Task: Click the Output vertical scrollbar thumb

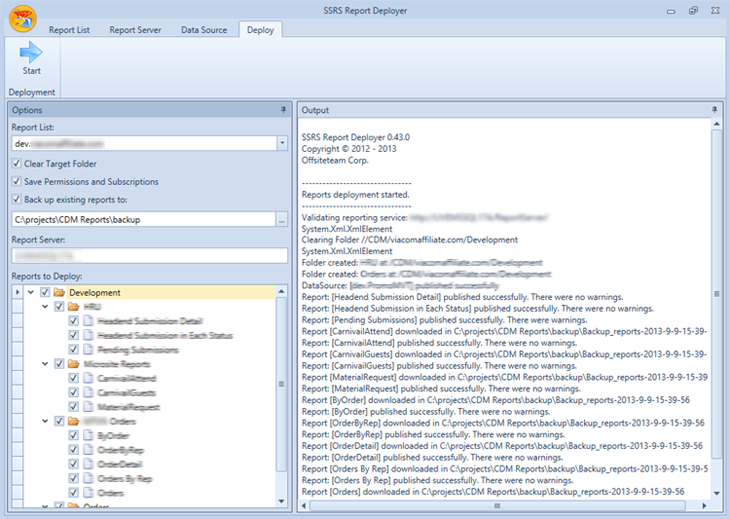Action: click(x=716, y=292)
